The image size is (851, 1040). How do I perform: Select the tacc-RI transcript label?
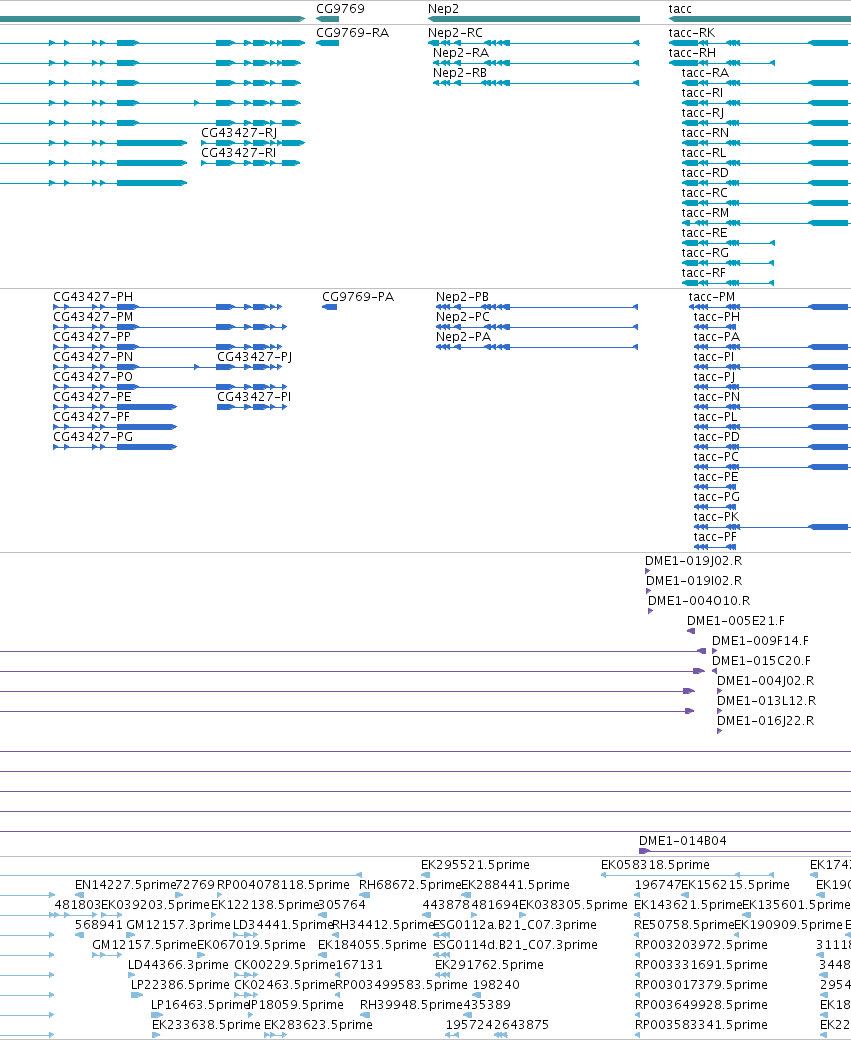pyautogui.click(x=702, y=92)
